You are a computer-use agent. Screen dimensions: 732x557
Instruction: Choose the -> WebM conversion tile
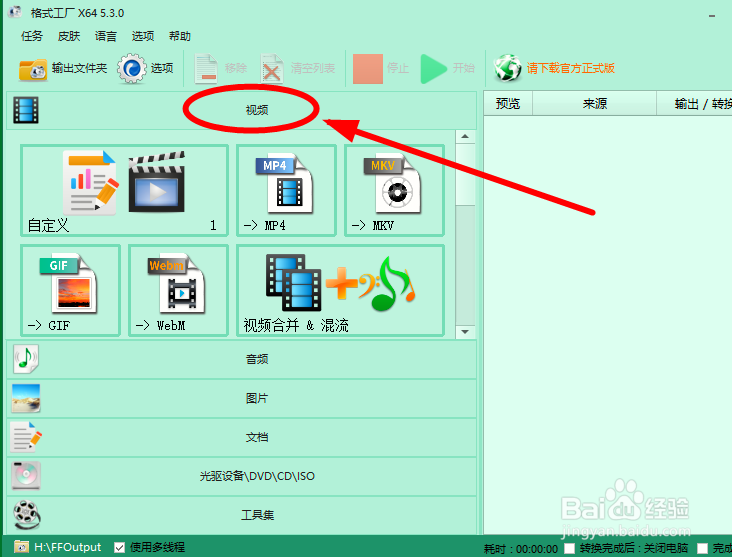tap(178, 290)
